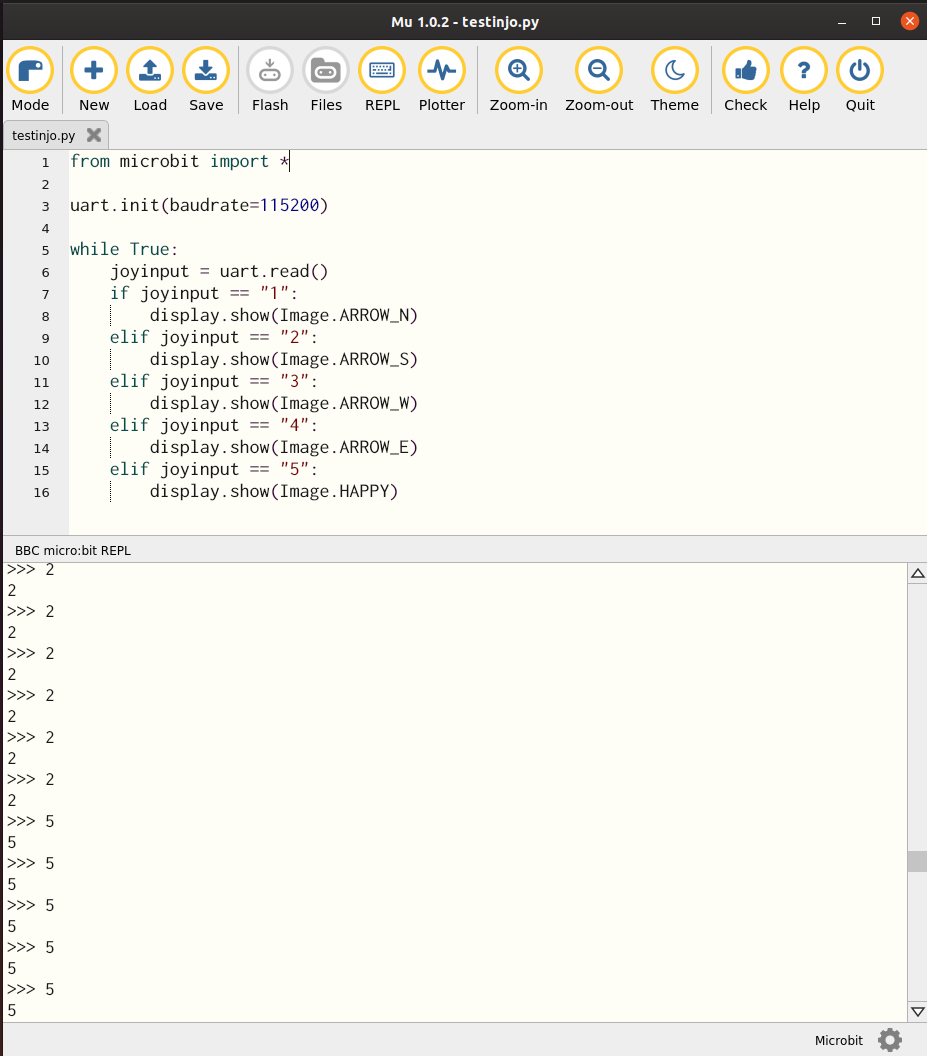Click the 'while True:' line
Viewport: 927px width, 1056px height.
tap(124, 249)
